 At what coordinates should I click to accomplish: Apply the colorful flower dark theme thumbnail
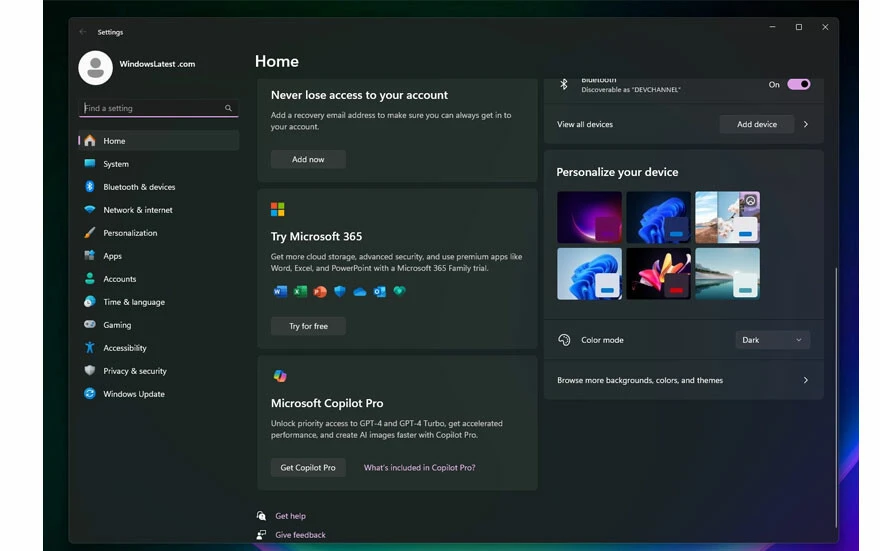point(658,274)
